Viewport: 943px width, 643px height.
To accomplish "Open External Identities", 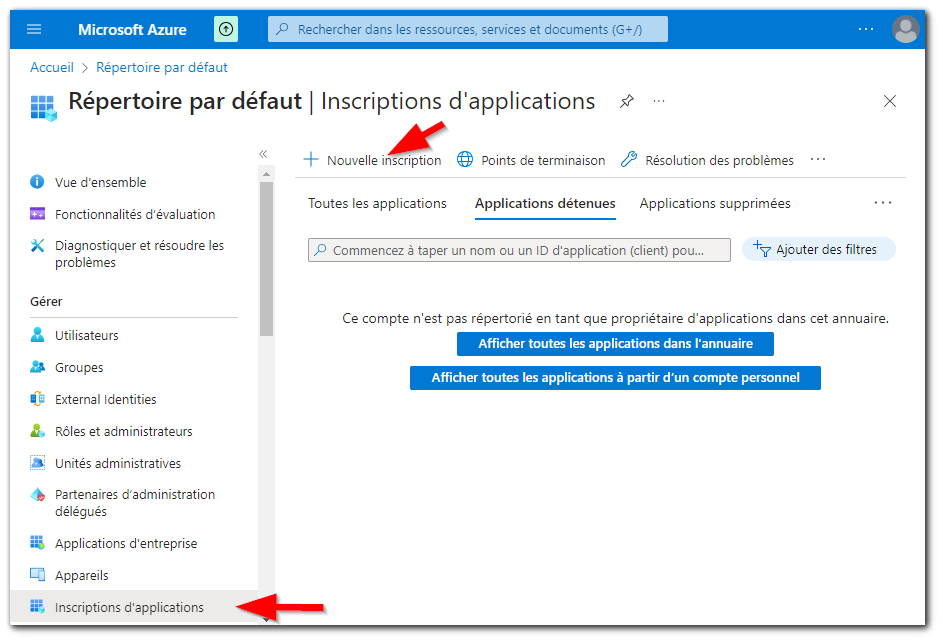I will point(105,399).
